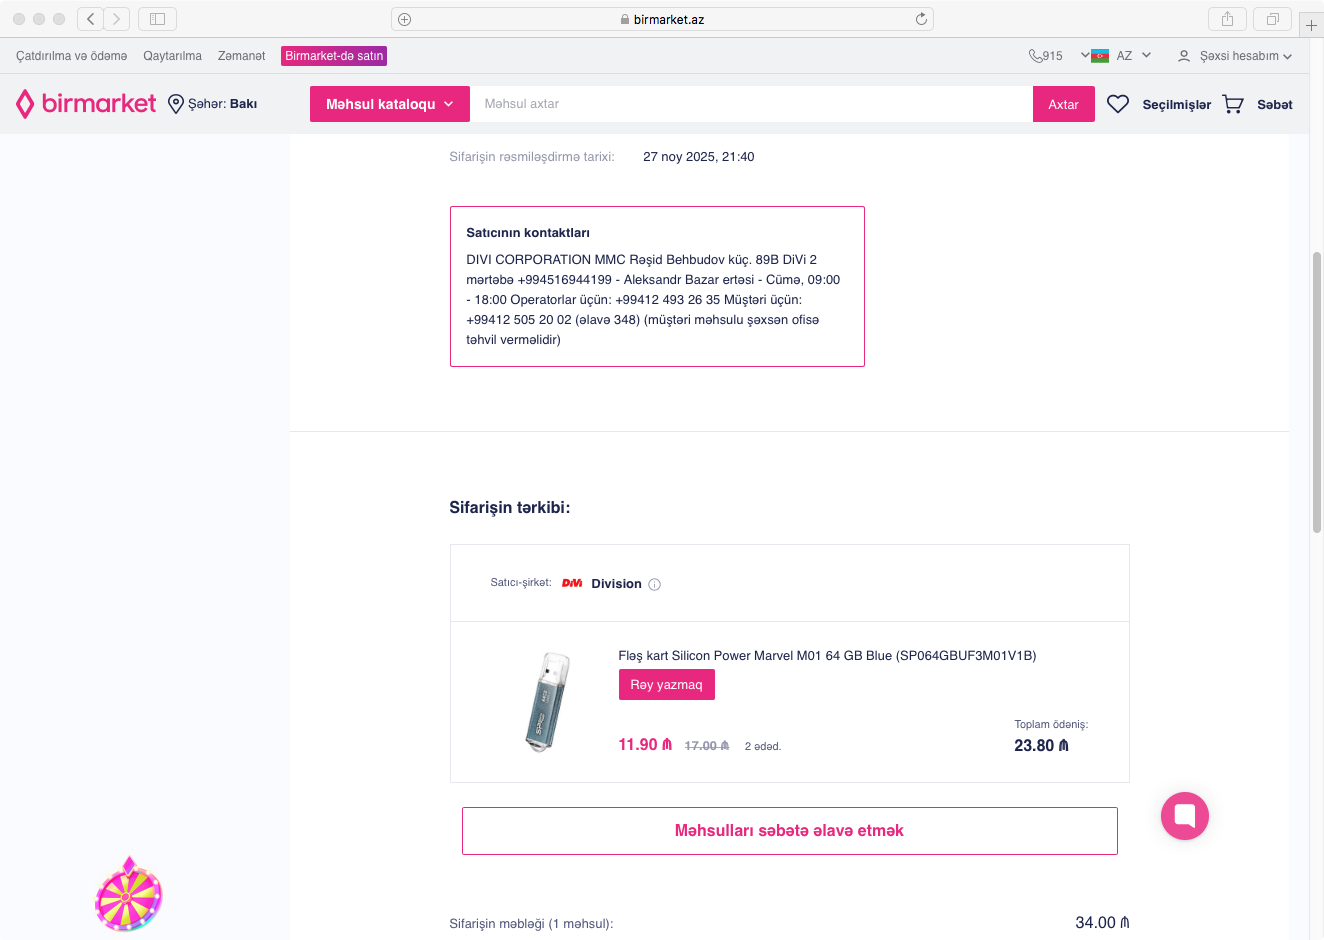Expand the Məhsul kataloqu menu
Screen dimensions: 1324x940
pos(389,104)
